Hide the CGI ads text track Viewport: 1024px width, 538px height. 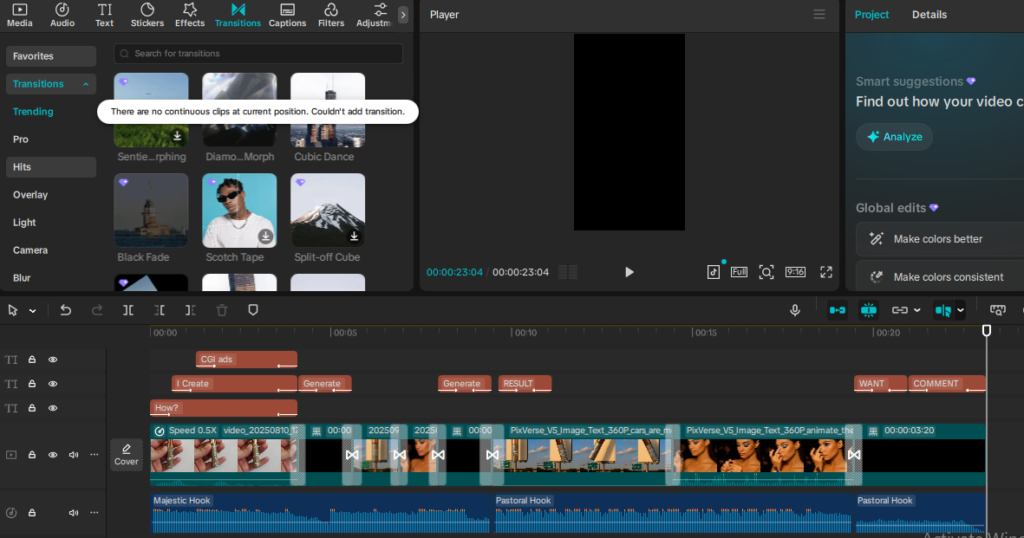(53, 359)
